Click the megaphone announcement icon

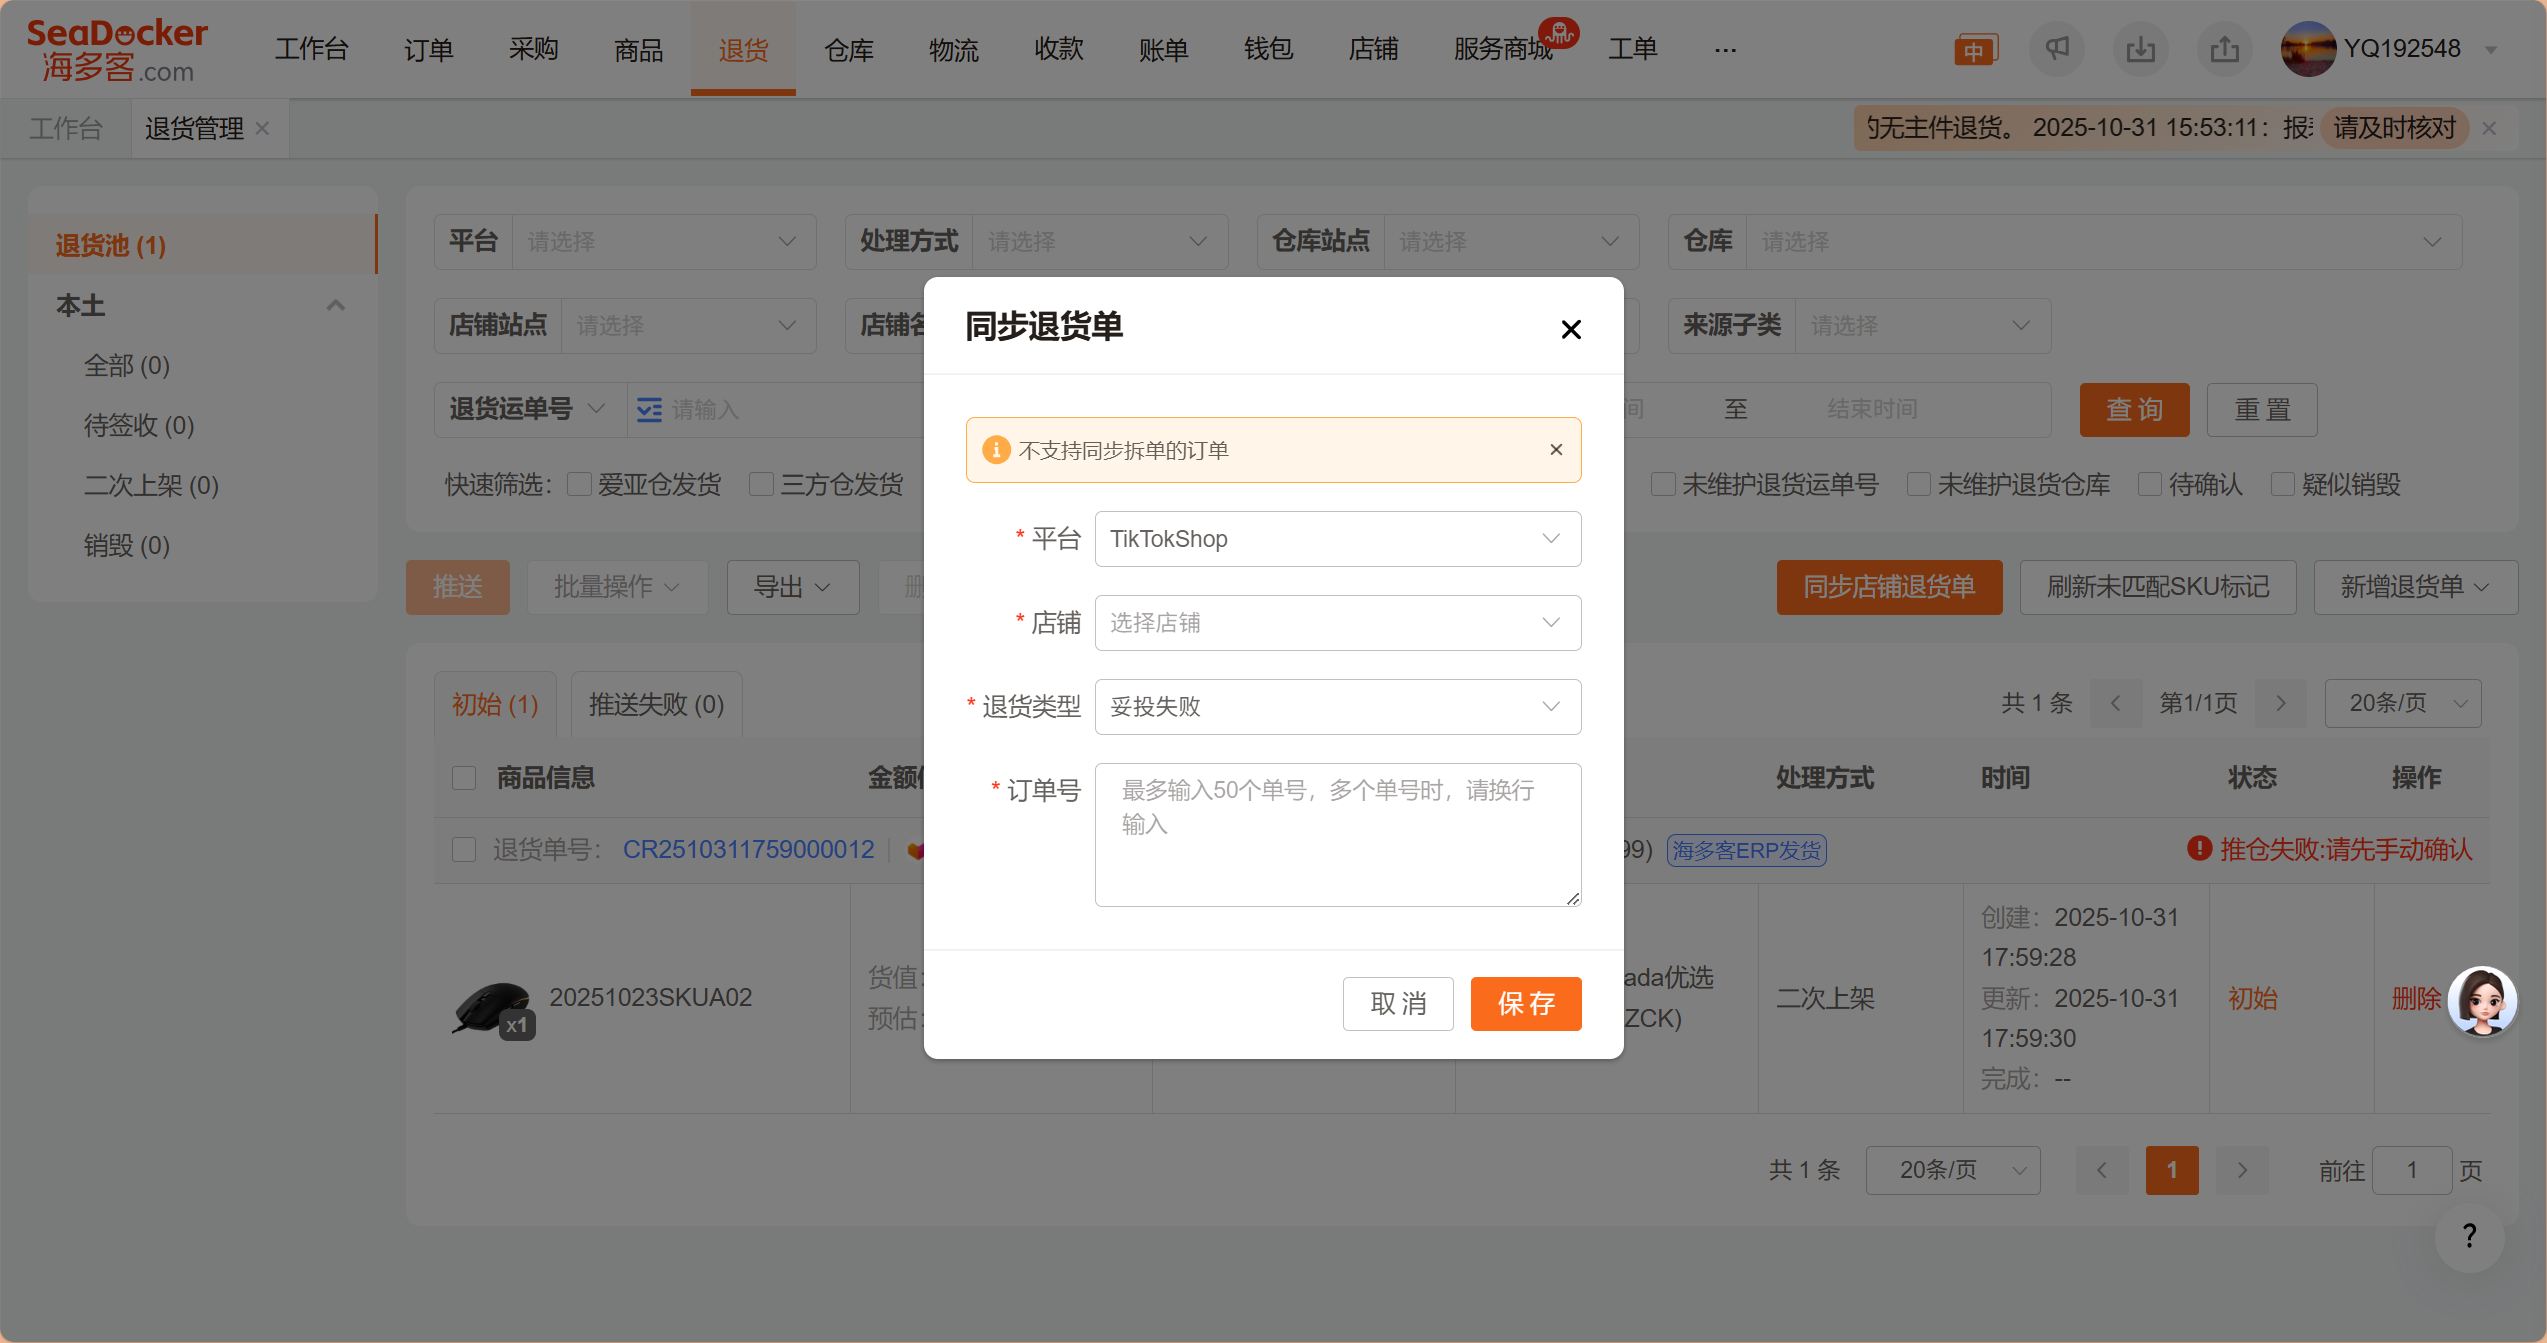coord(2056,49)
